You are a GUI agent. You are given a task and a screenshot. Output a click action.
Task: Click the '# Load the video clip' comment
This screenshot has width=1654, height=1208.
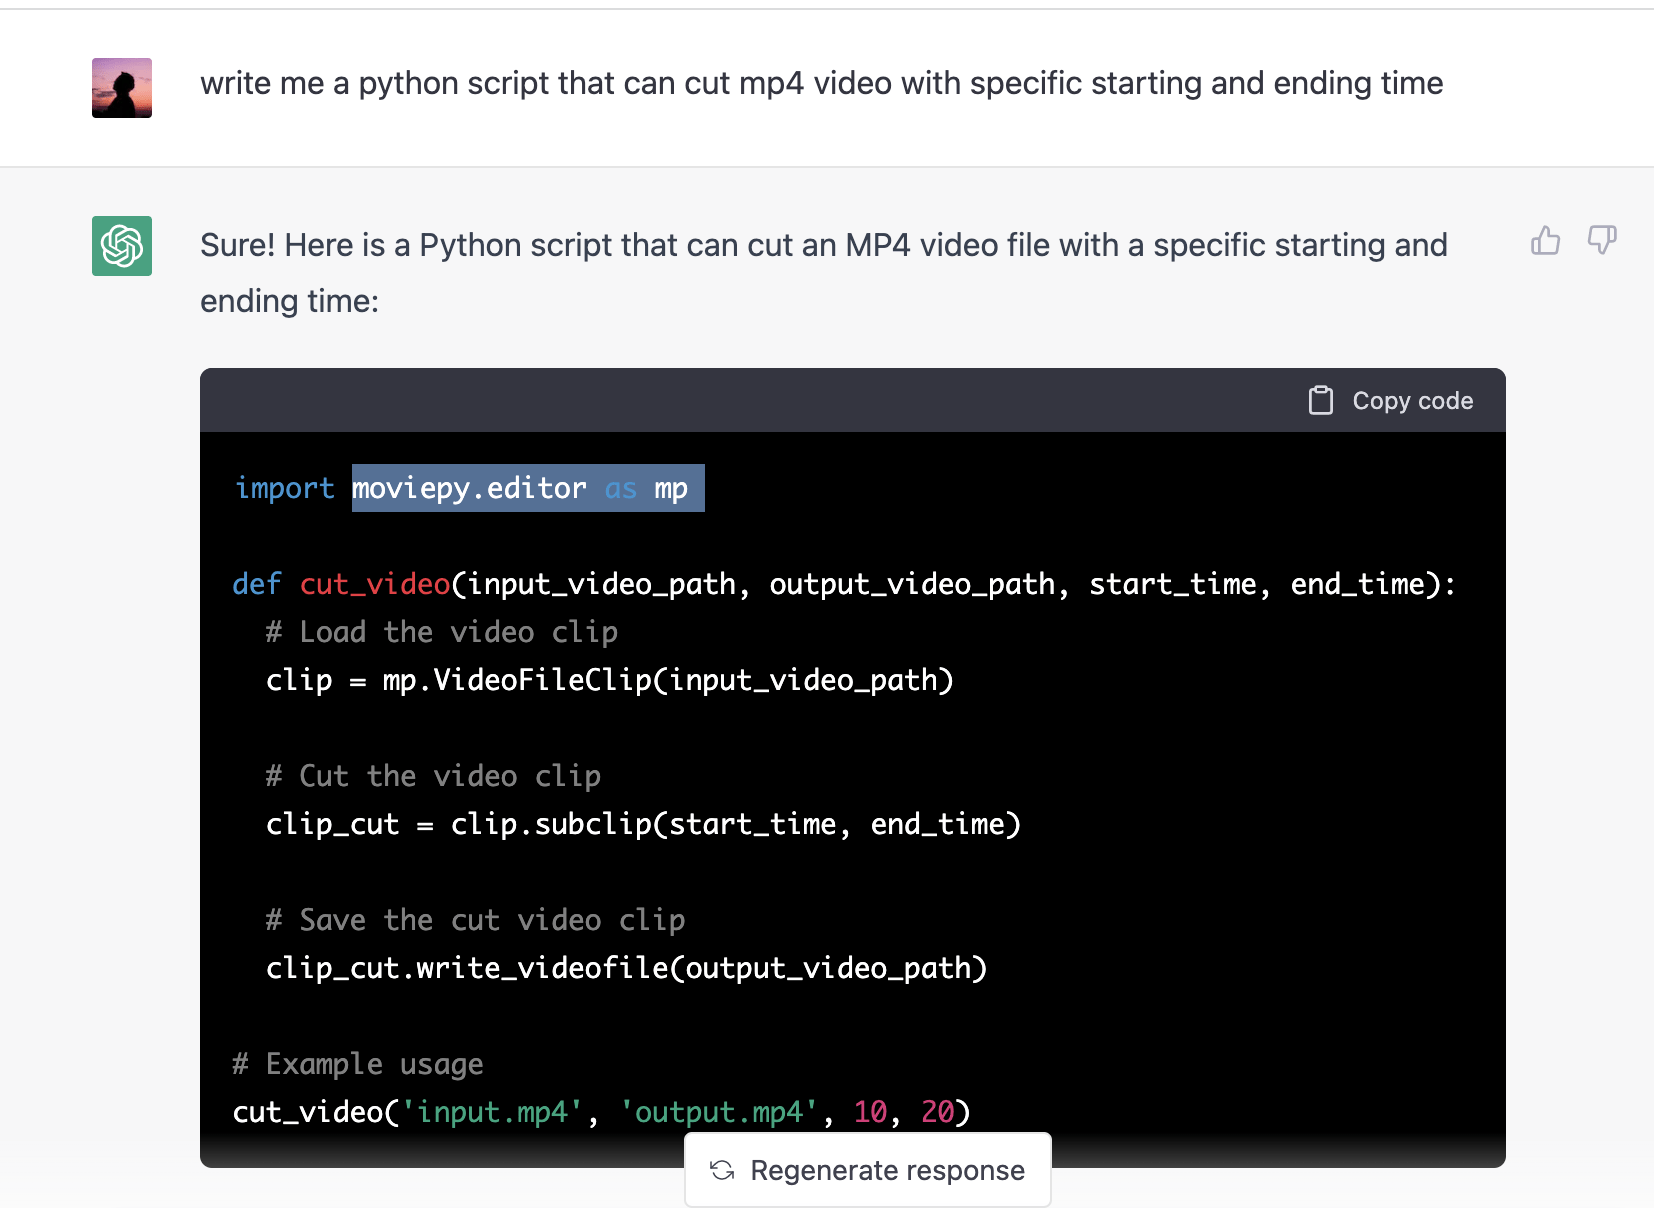[441, 632]
